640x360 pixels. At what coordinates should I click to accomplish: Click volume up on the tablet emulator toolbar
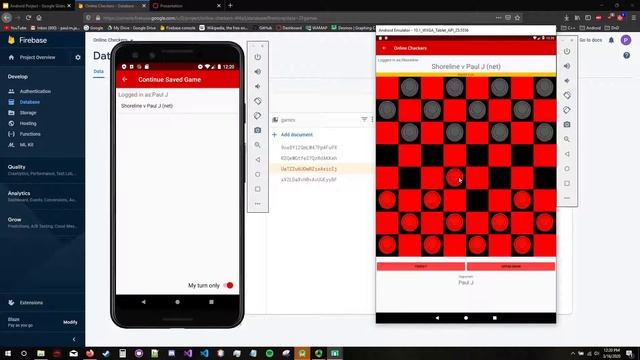click(567, 66)
